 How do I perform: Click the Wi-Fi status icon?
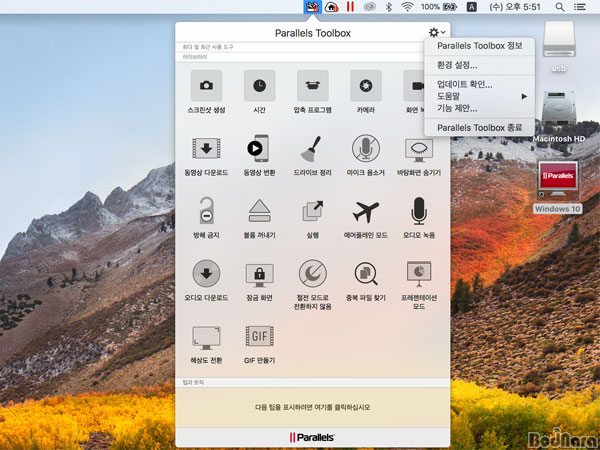point(408,7)
